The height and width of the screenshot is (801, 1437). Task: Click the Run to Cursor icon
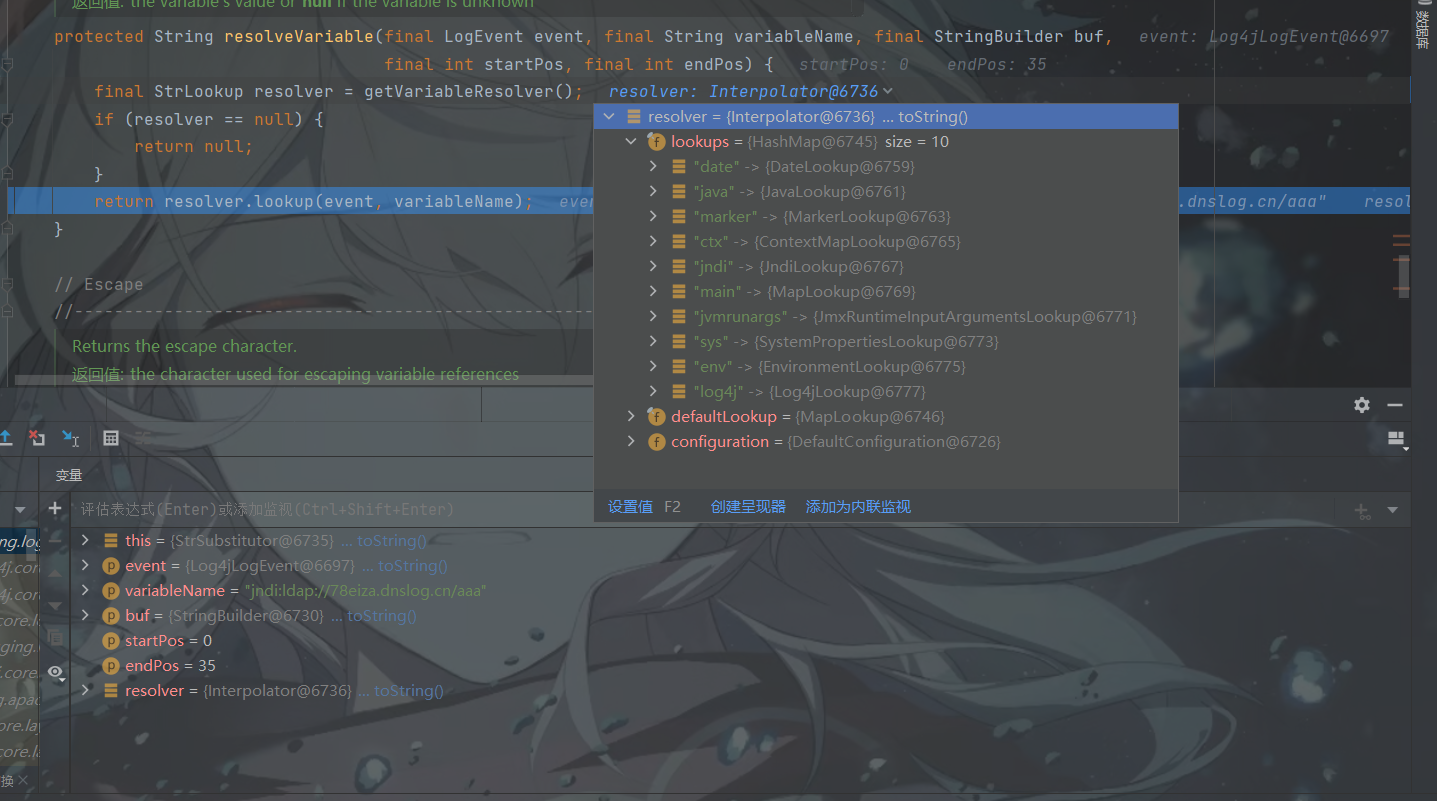point(71,438)
